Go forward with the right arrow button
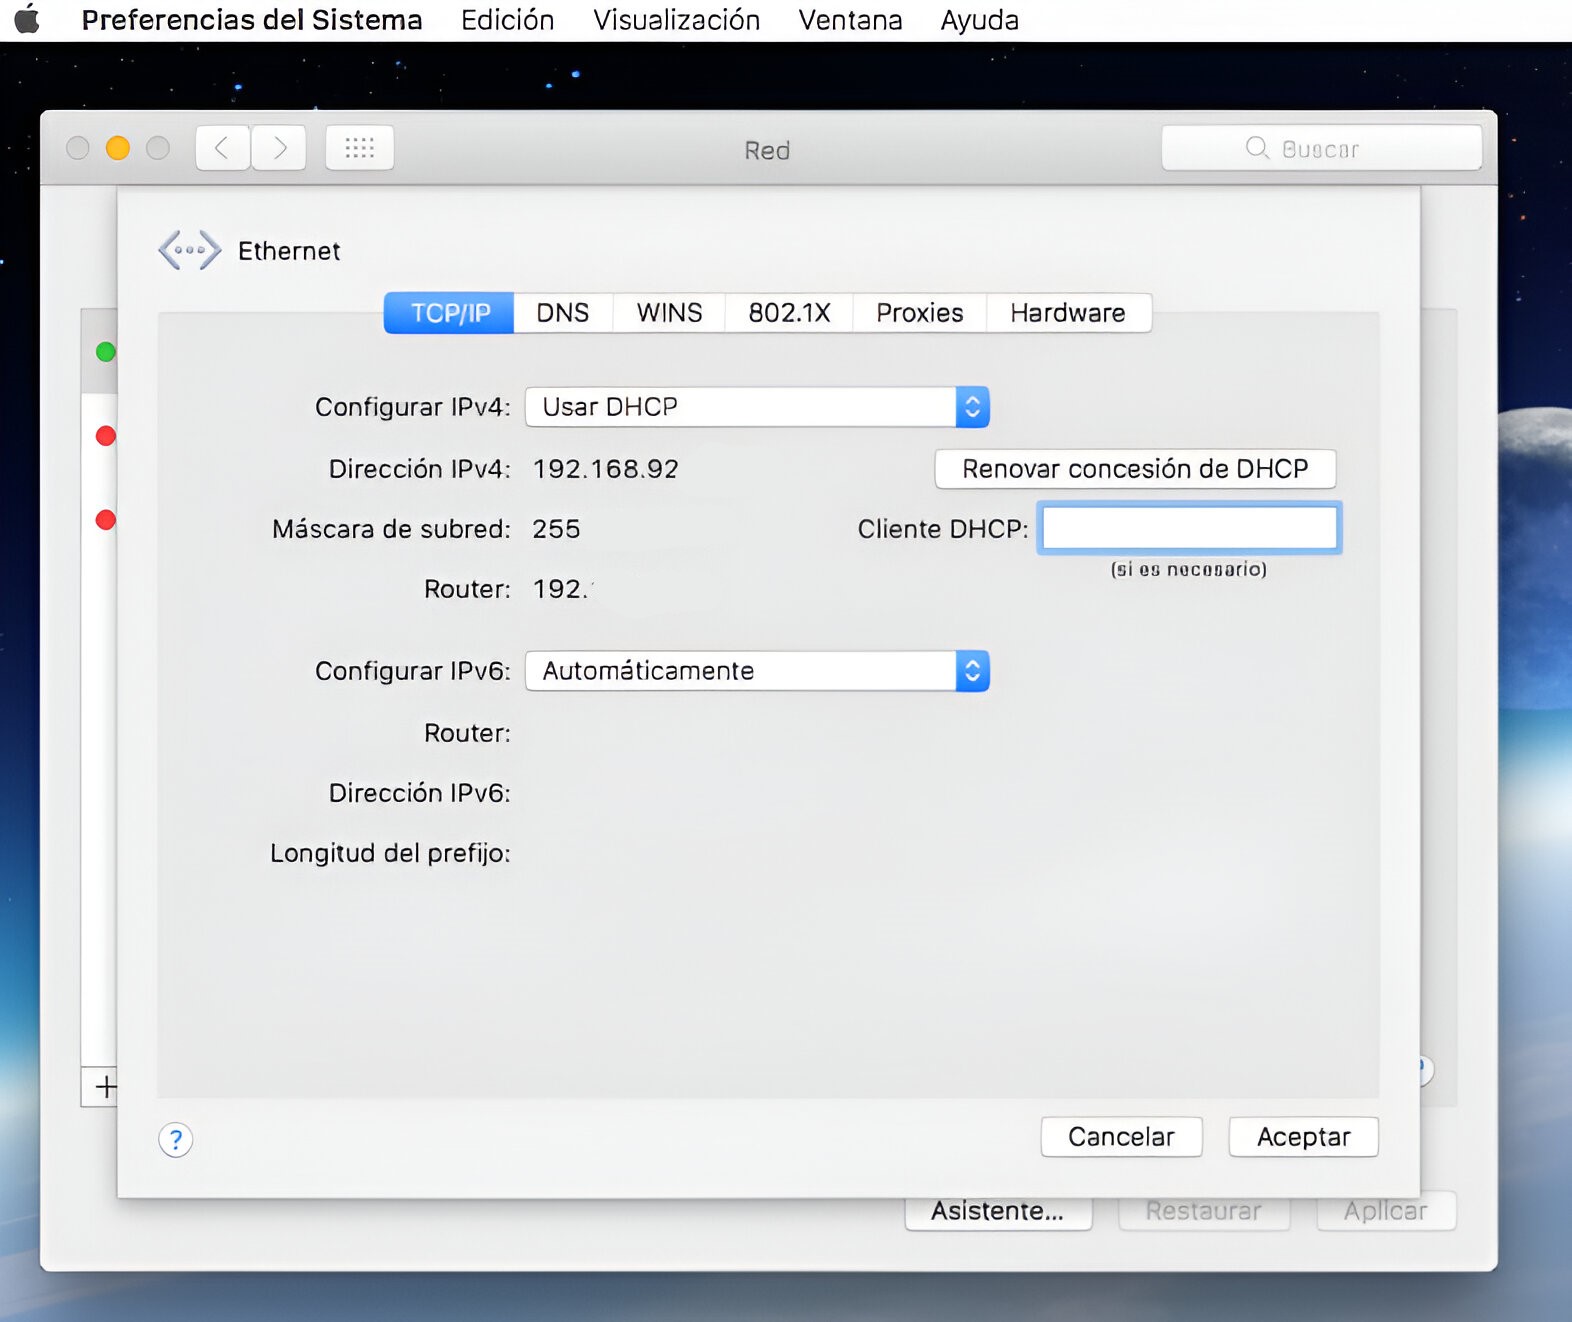Viewport: 1572px width, 1322px height. click(279, 148)
